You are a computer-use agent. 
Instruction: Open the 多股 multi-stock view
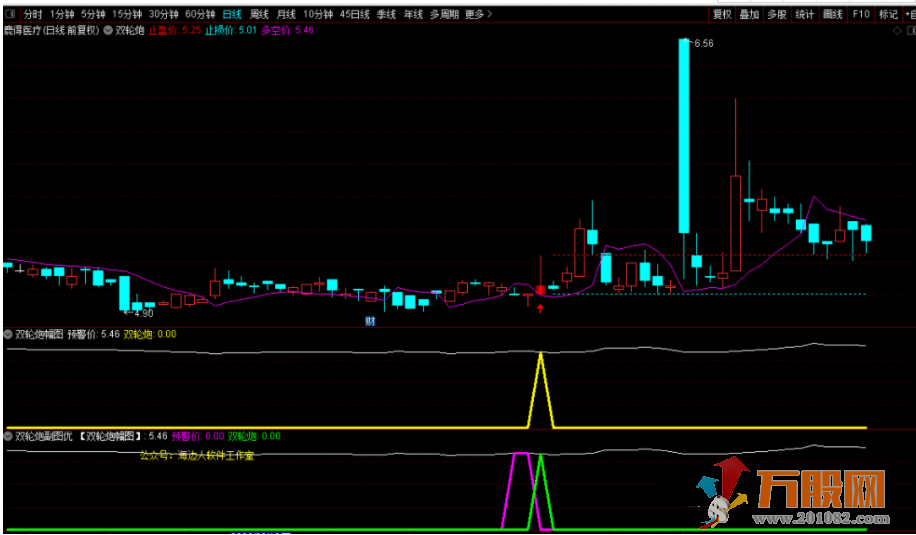pos(777,14)
